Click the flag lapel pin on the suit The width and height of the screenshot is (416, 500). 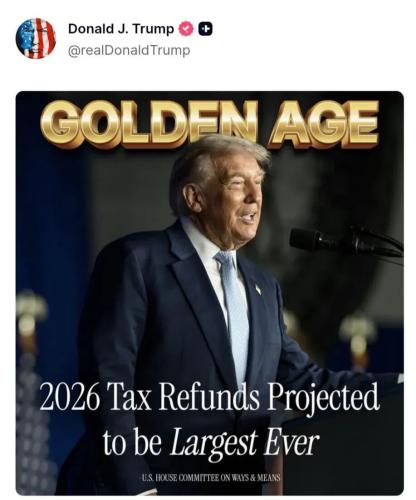coord(258,289)
